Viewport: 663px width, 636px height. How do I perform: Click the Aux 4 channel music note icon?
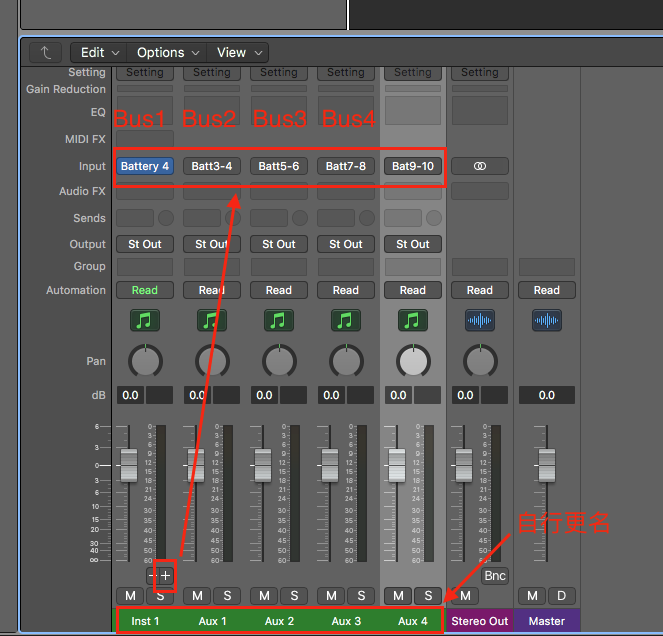point(413,320)
